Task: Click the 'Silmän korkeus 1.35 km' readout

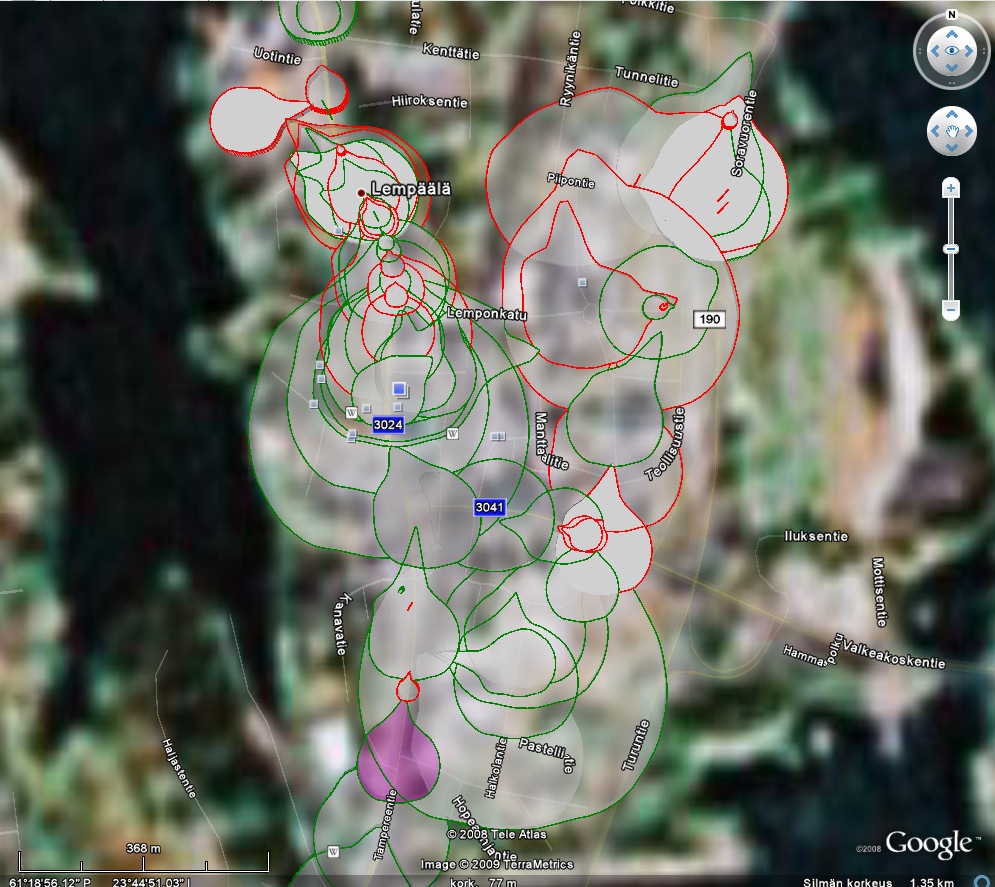Action: [878, 882]
